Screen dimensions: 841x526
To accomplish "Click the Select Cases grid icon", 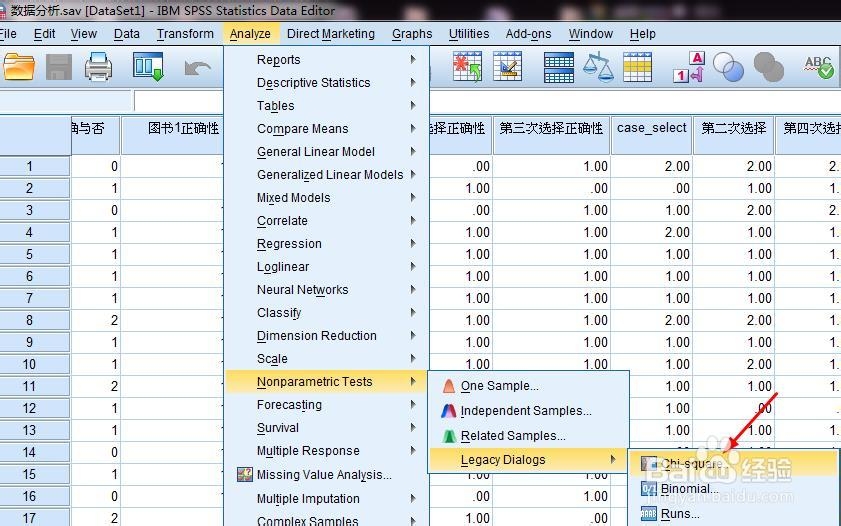I will (638, 67).
